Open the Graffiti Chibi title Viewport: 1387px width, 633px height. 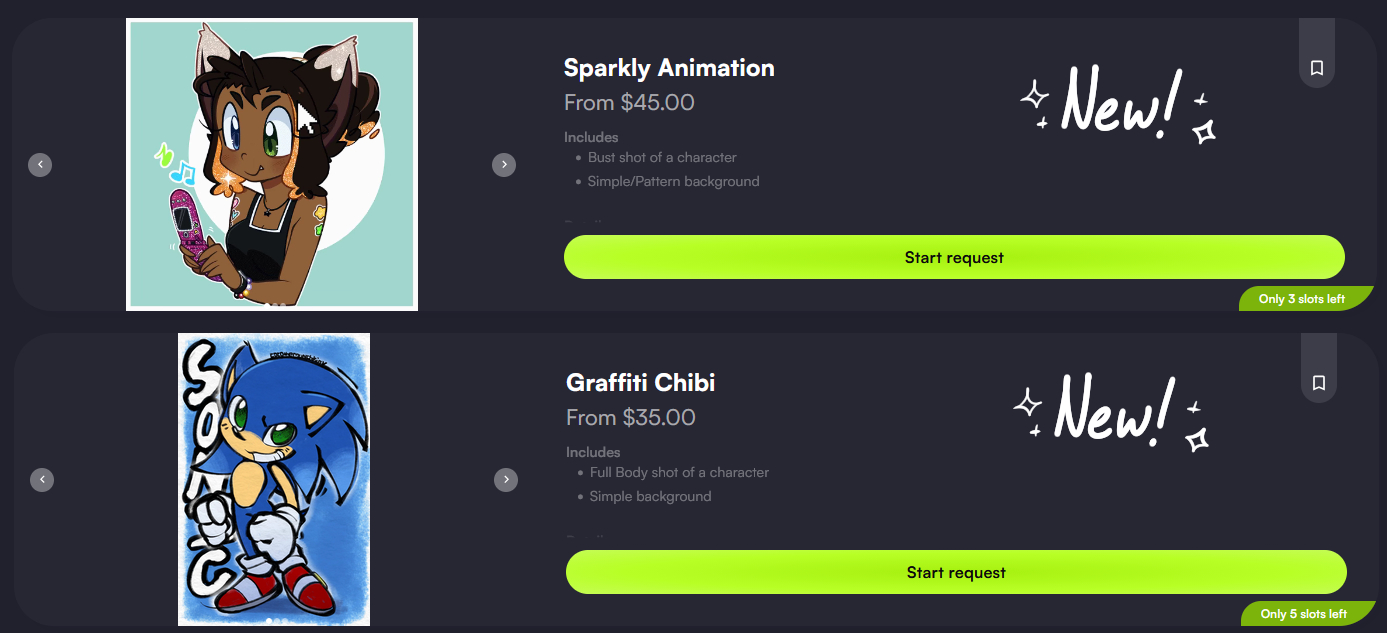coord(640,383)
